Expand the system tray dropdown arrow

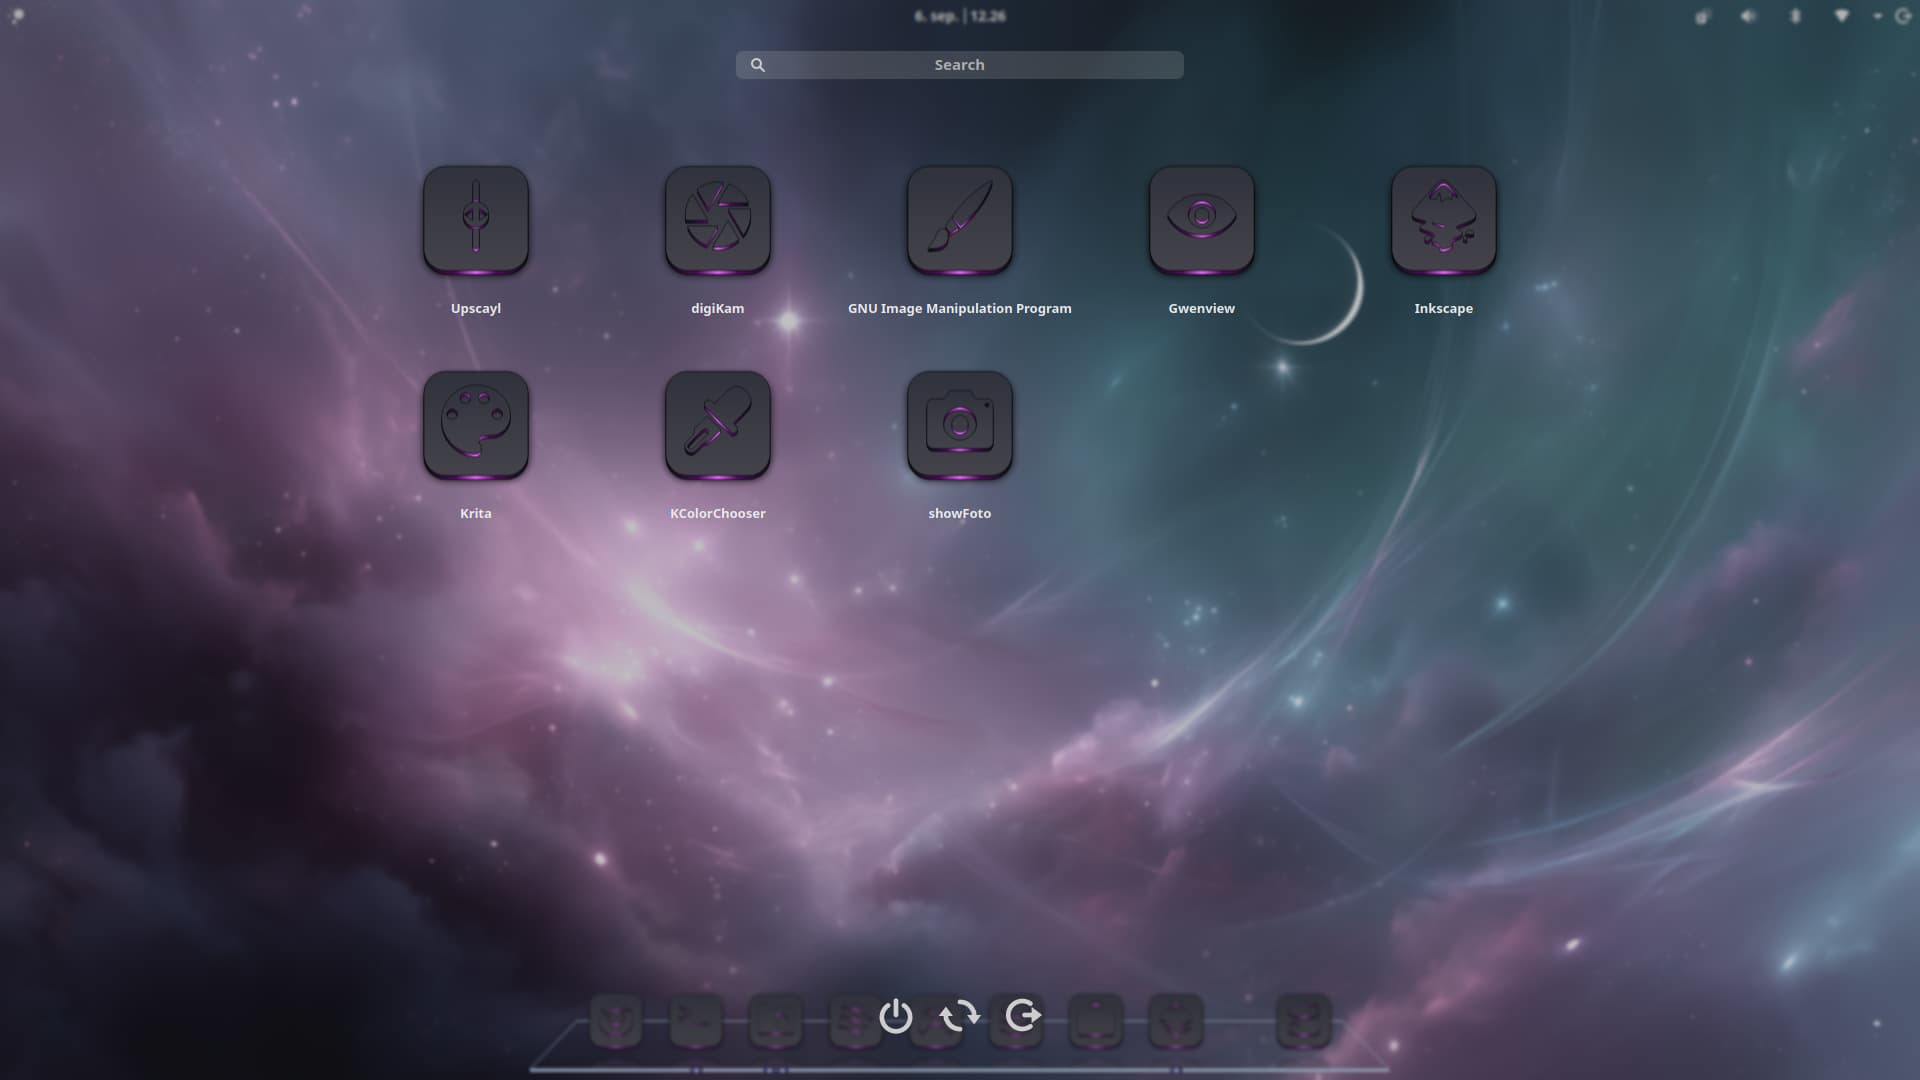point(1877,16)
